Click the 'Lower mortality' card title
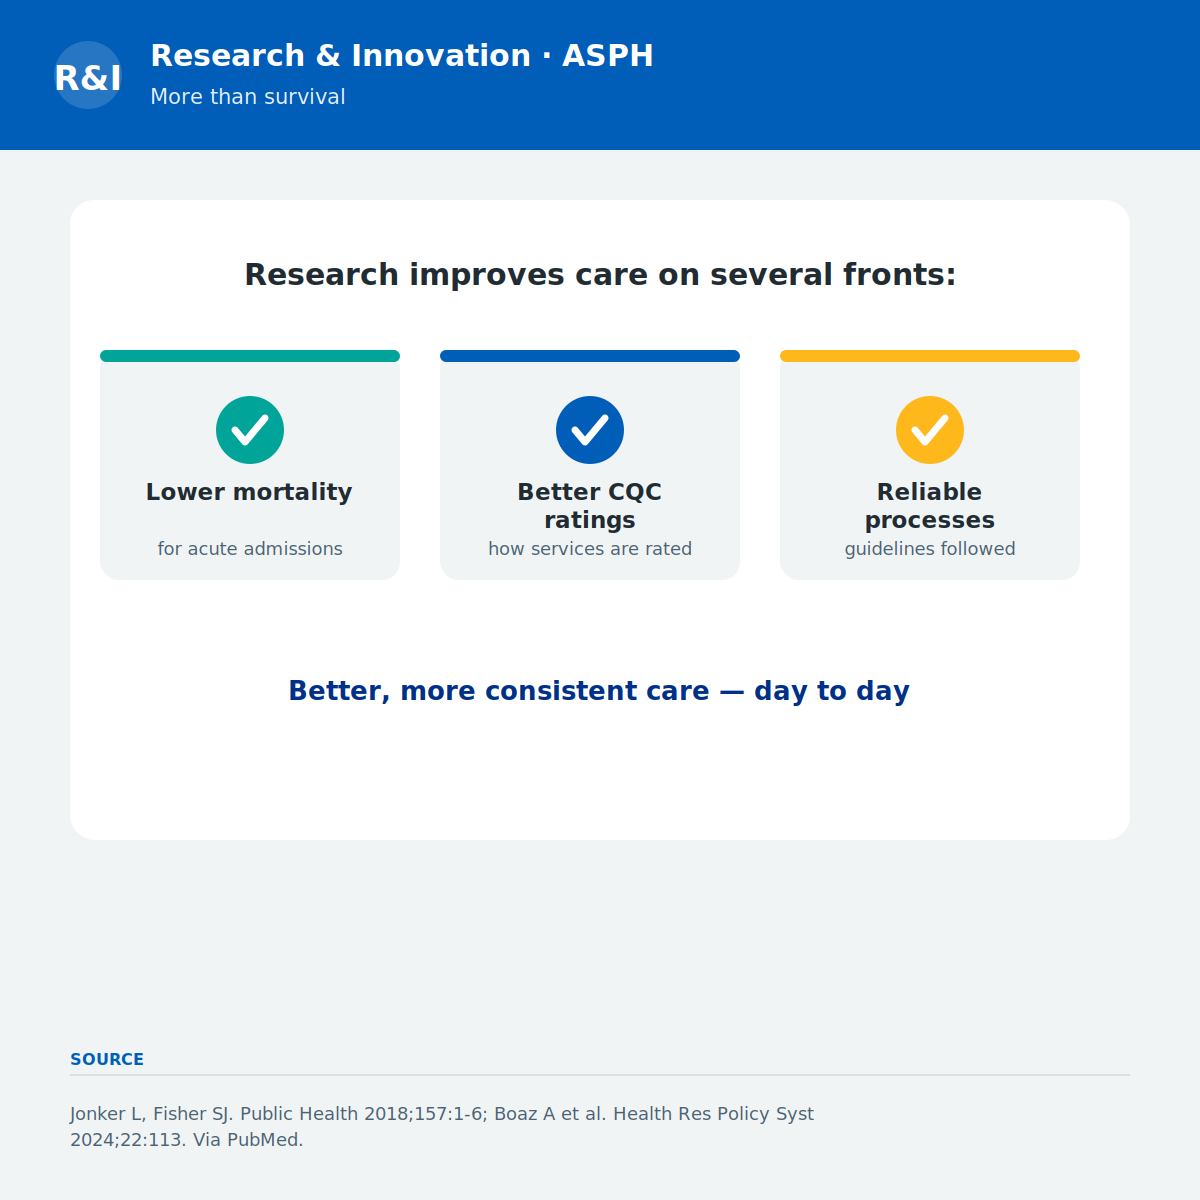Viewport: 1200px width, 1200px height. 250,492
